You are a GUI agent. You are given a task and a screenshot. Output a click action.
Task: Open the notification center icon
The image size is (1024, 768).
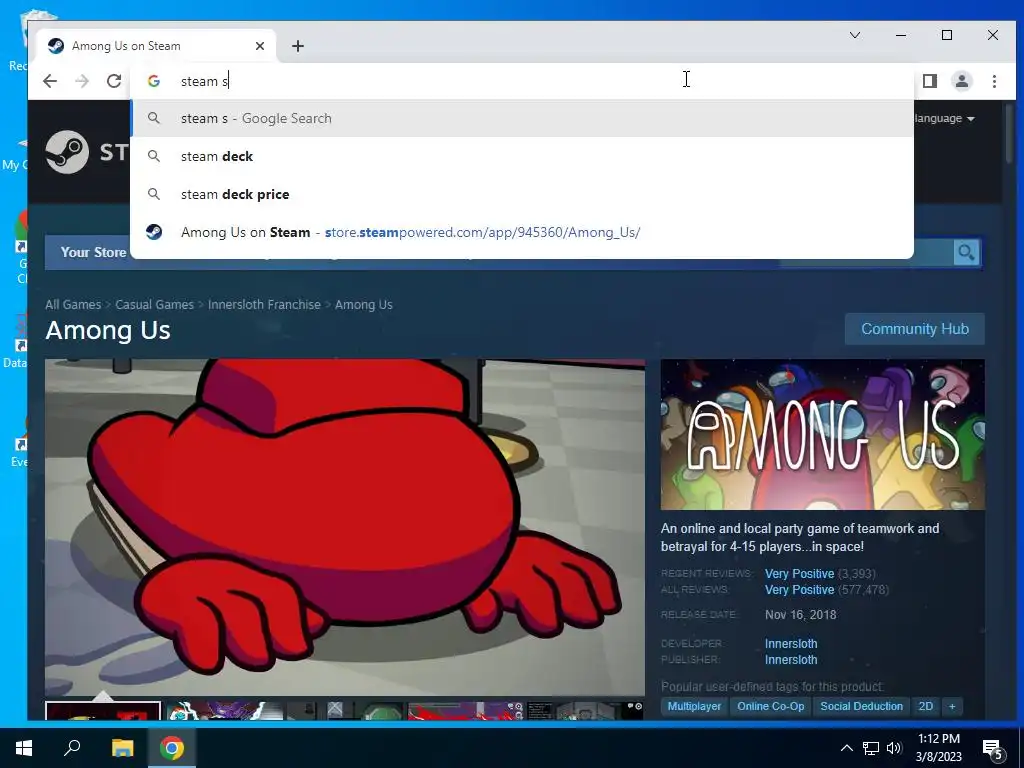point(992,749)
